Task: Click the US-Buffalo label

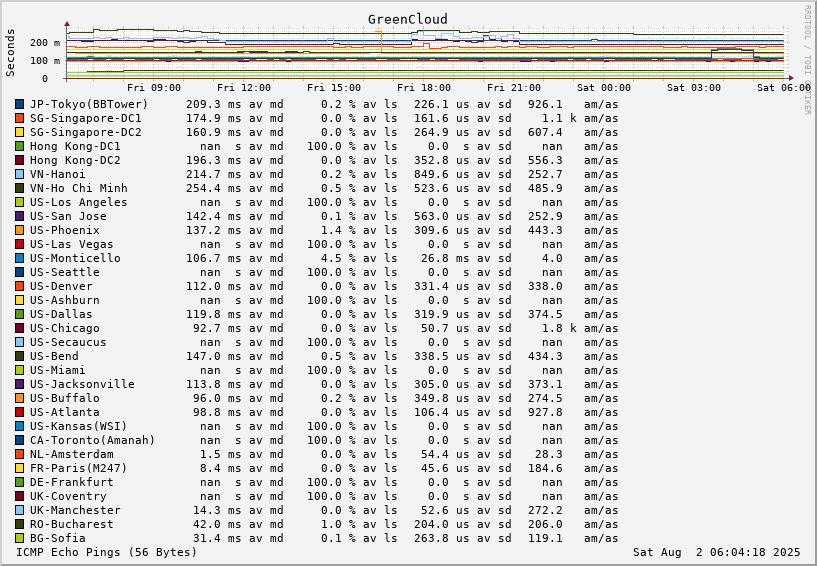Action: pos(65,398)
